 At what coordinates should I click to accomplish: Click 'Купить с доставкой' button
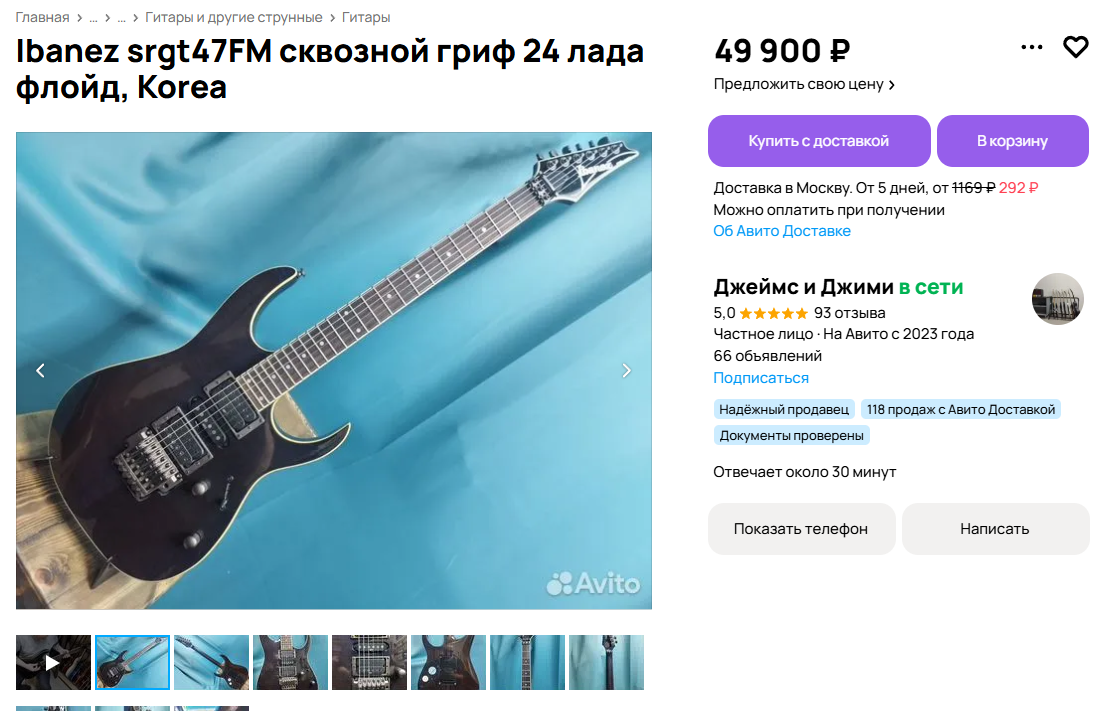pos(819,141)
